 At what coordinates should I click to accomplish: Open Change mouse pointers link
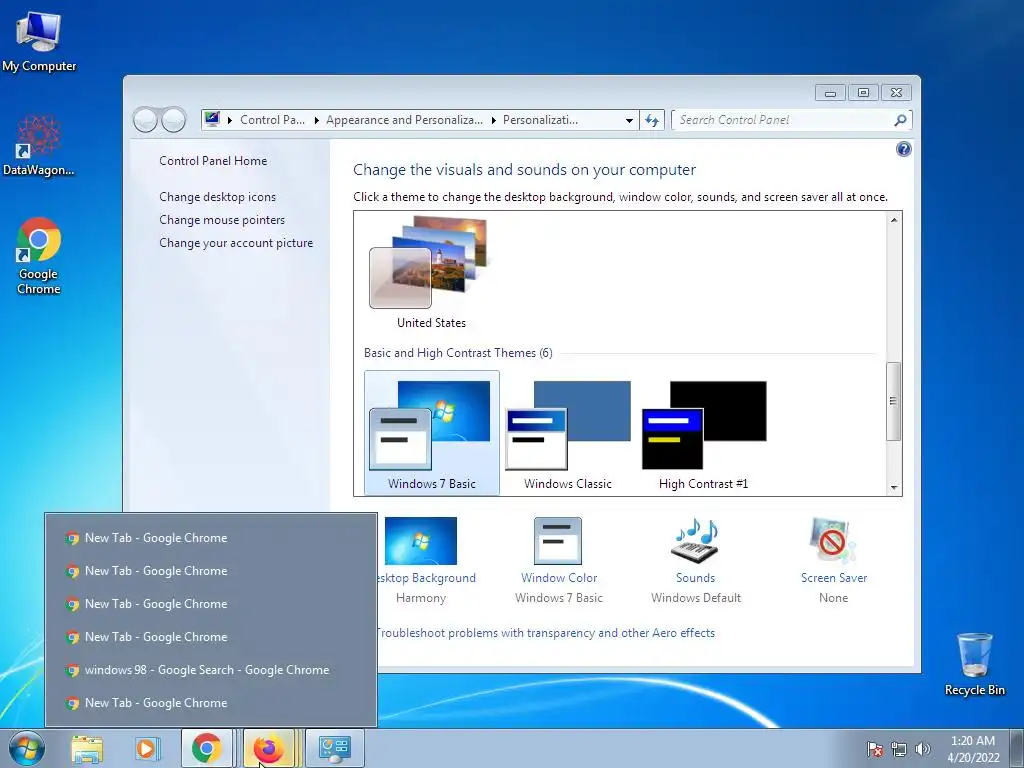pos(222,219)
